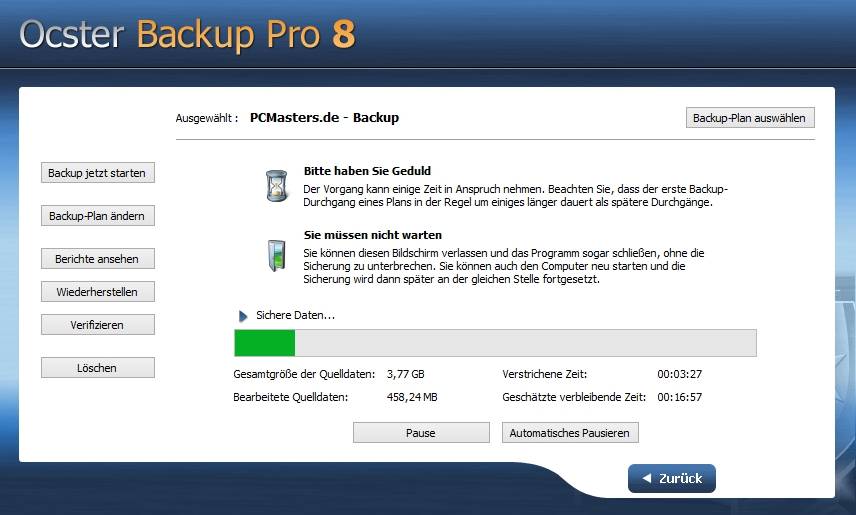The height and width of the screenshot is (515, 856).
Task: Click Backup-Plan auswählen button
Action: click(x=750, y=117)
